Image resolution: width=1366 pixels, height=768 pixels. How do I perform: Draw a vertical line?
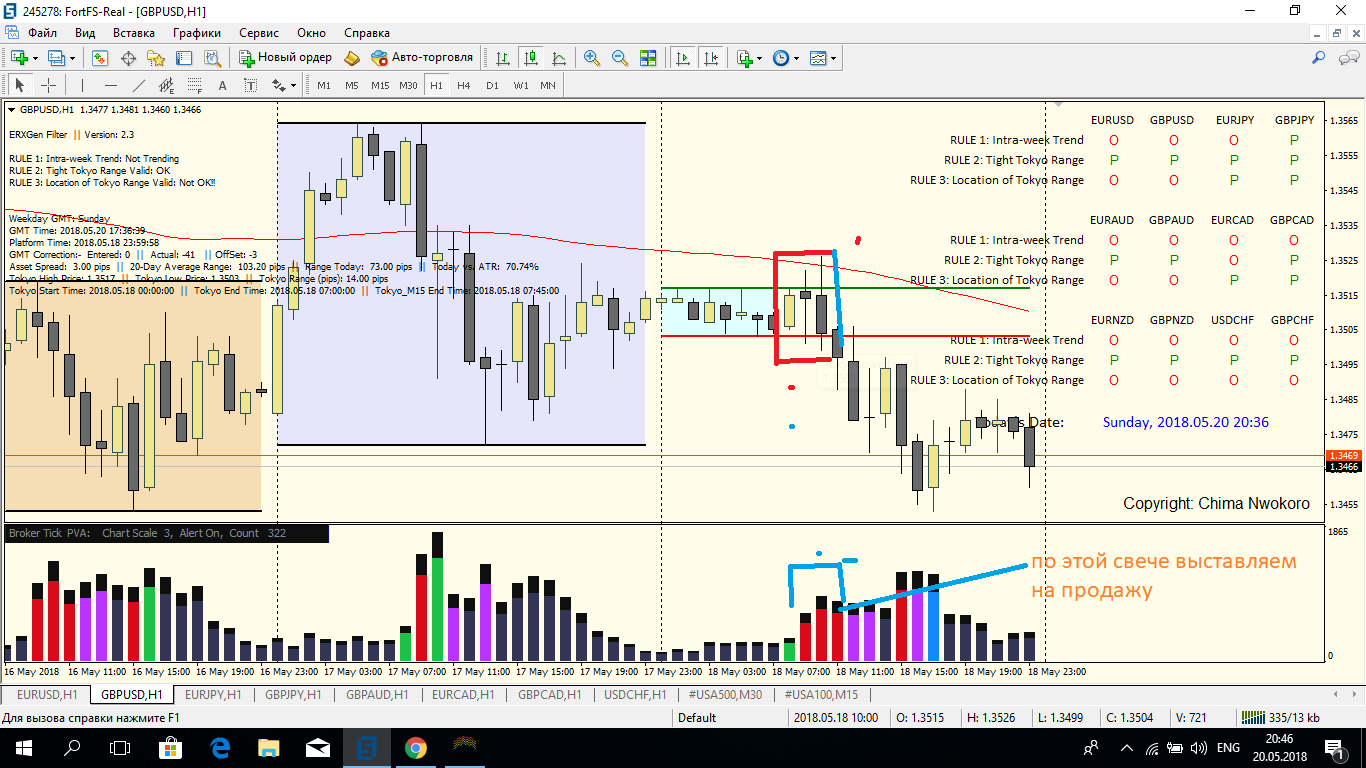[x=82, y=85]
